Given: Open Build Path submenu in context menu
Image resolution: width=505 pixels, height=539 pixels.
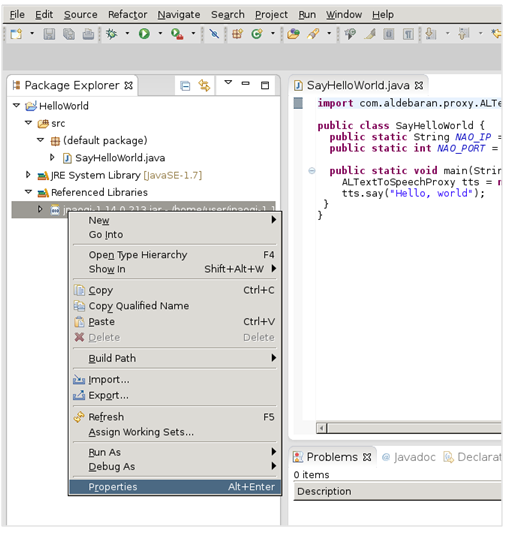Looking at the screenshot, I should click(175, 359).
